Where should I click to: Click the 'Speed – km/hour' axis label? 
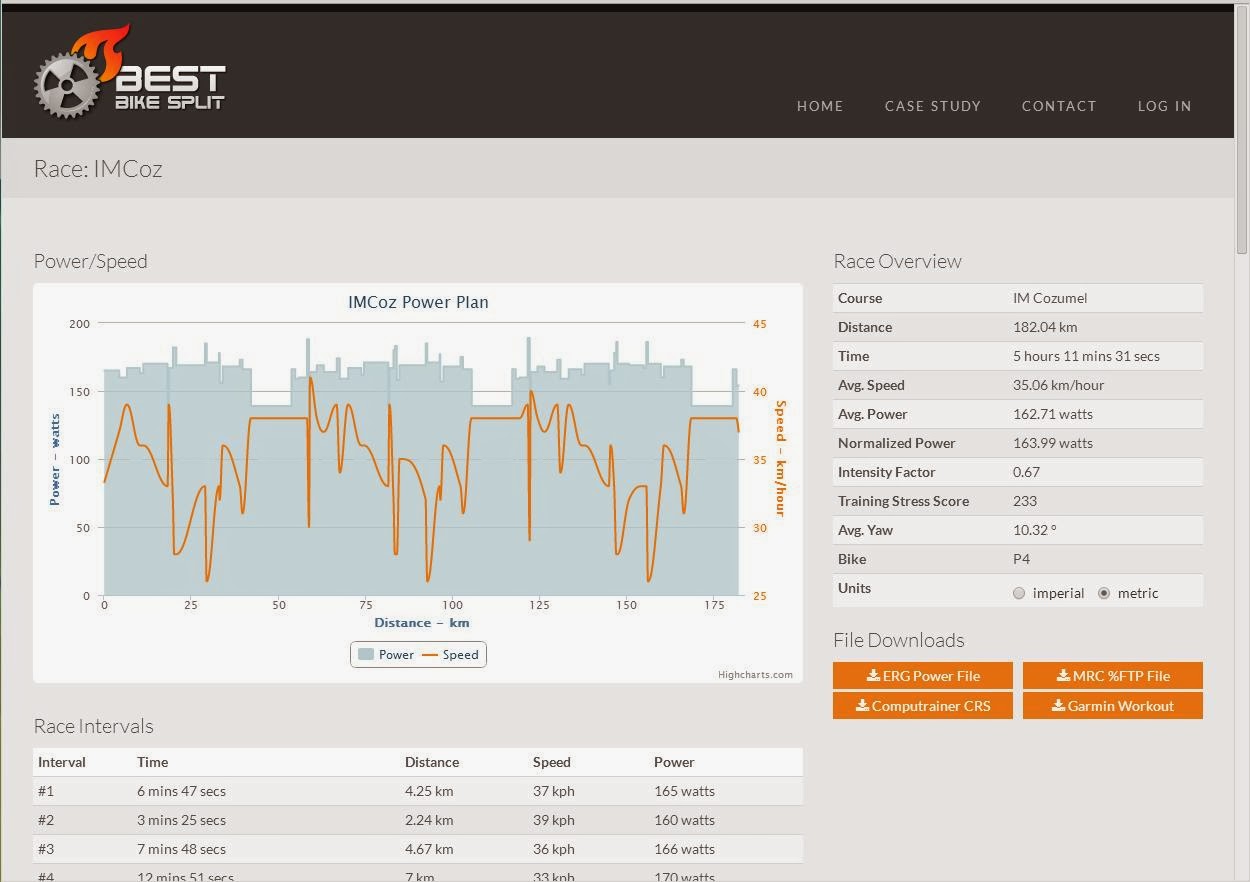tap(781, 459)
